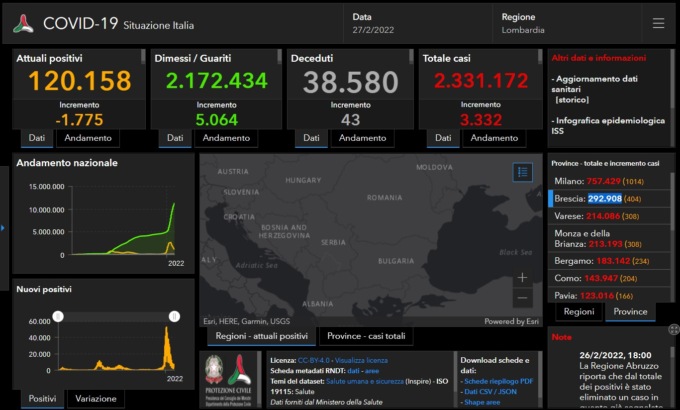Open the Schede riepilogo PDF link
This screenshot has width=680, height=410.
tap(498, 383)
